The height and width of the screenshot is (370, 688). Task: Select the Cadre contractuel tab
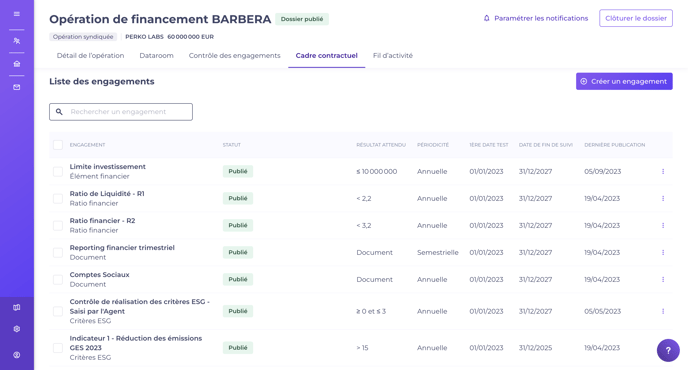326,56
